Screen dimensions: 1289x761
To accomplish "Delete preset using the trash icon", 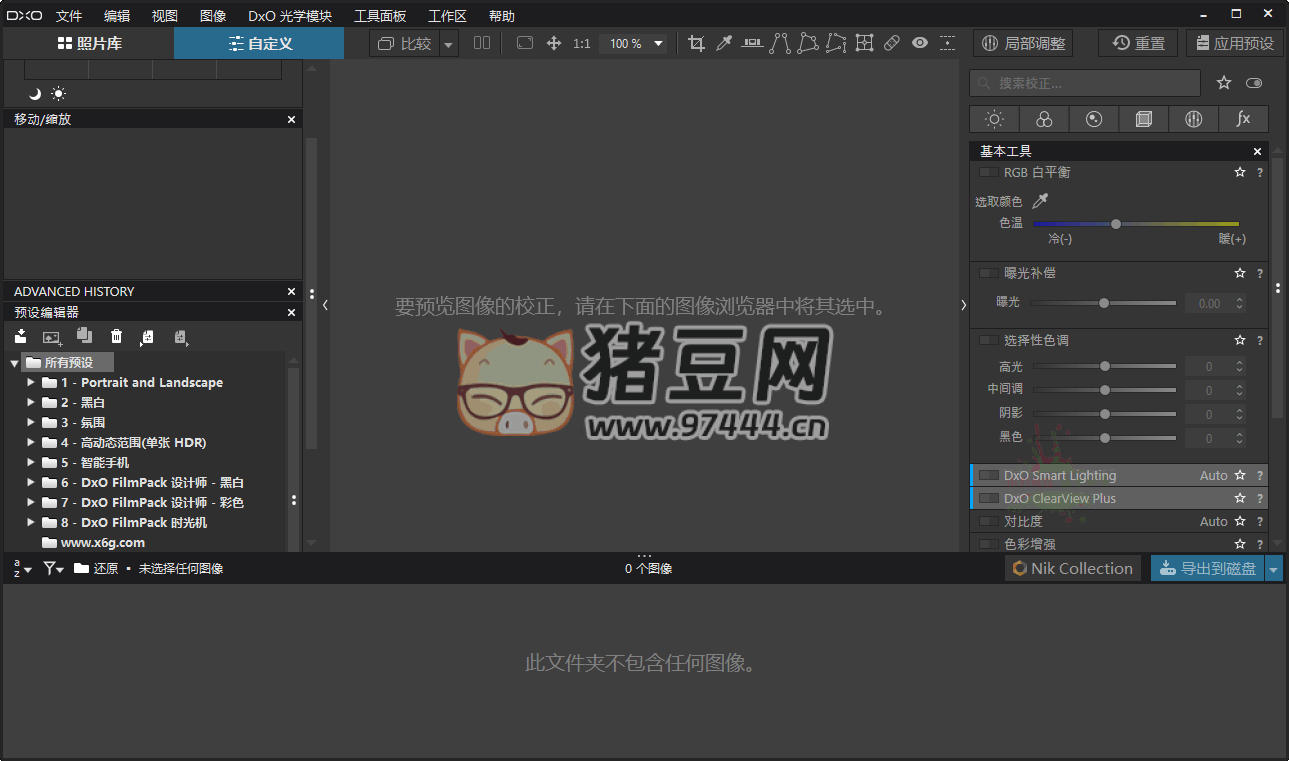I will point(116,337).
